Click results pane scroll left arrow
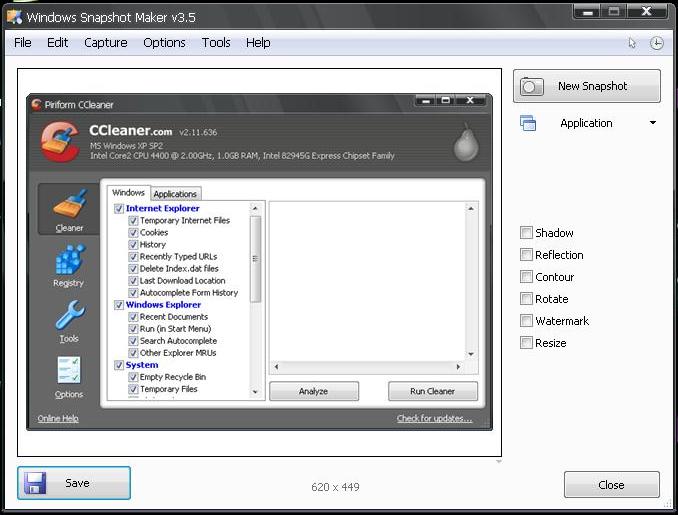Image resolution: width=678 pixels, height=515 pixels. 276,367
